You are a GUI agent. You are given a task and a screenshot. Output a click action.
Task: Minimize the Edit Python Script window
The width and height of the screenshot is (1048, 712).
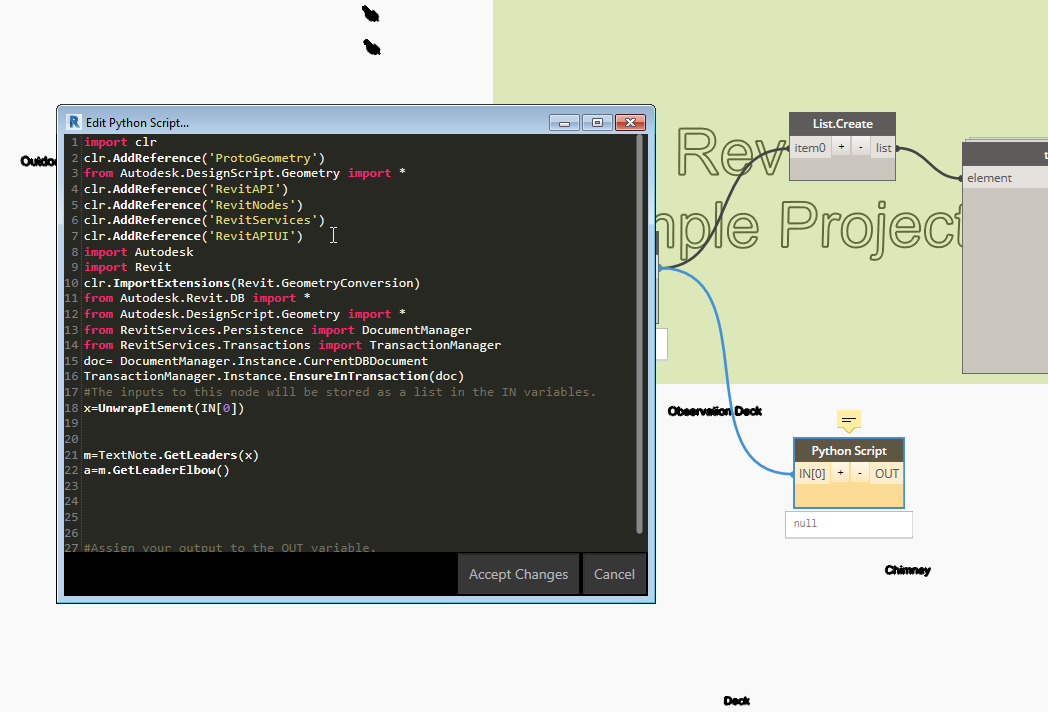pyautogui.click(x=564, y=122)
